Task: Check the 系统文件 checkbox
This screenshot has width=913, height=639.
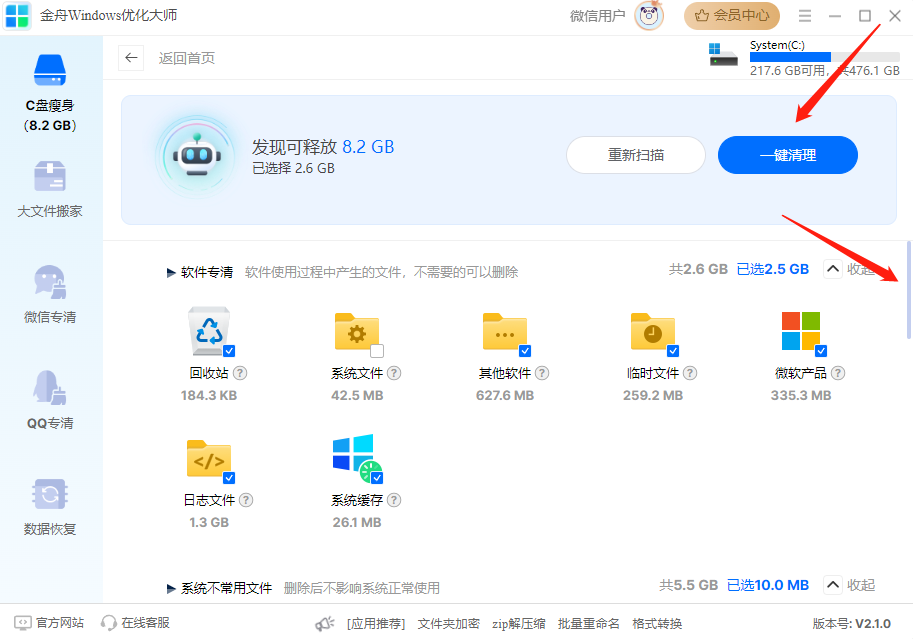Action: tap(377, 351)
